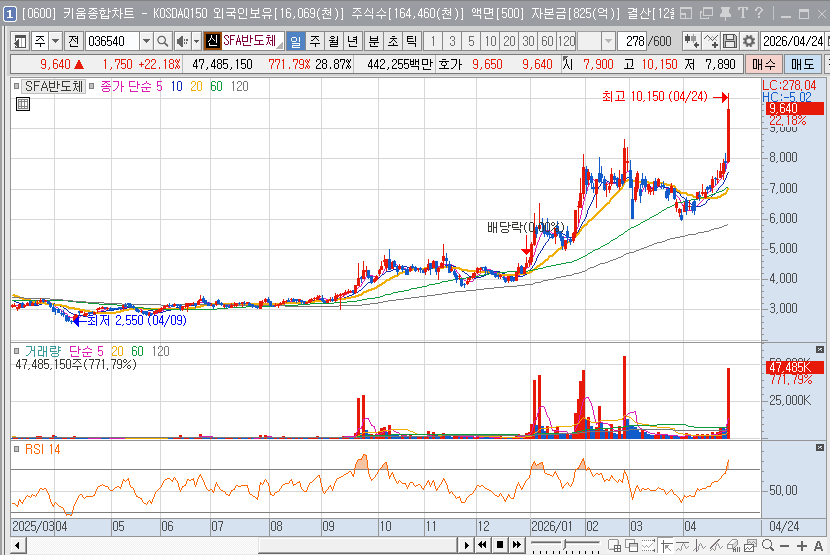Viewport: 830px width, 555px height.
Task: Set interval to 120
Action: point(566,41)
